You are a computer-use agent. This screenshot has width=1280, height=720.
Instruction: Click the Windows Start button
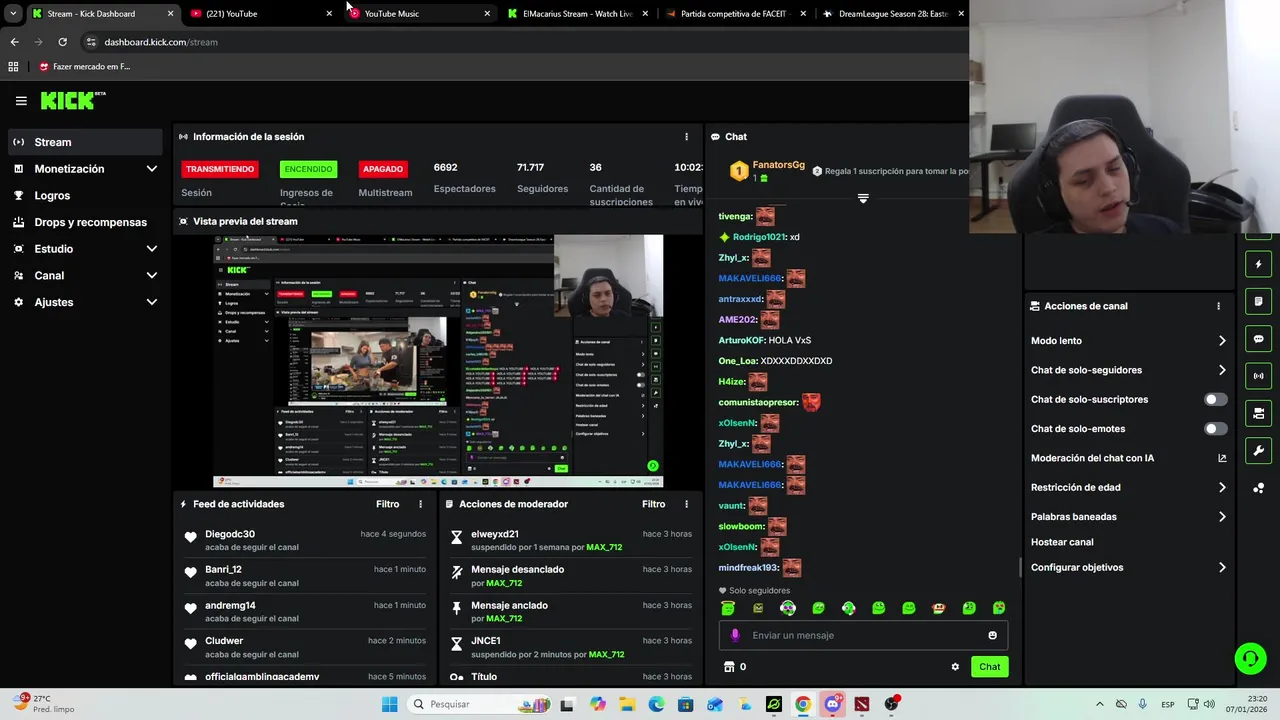[x=389, y=704]
